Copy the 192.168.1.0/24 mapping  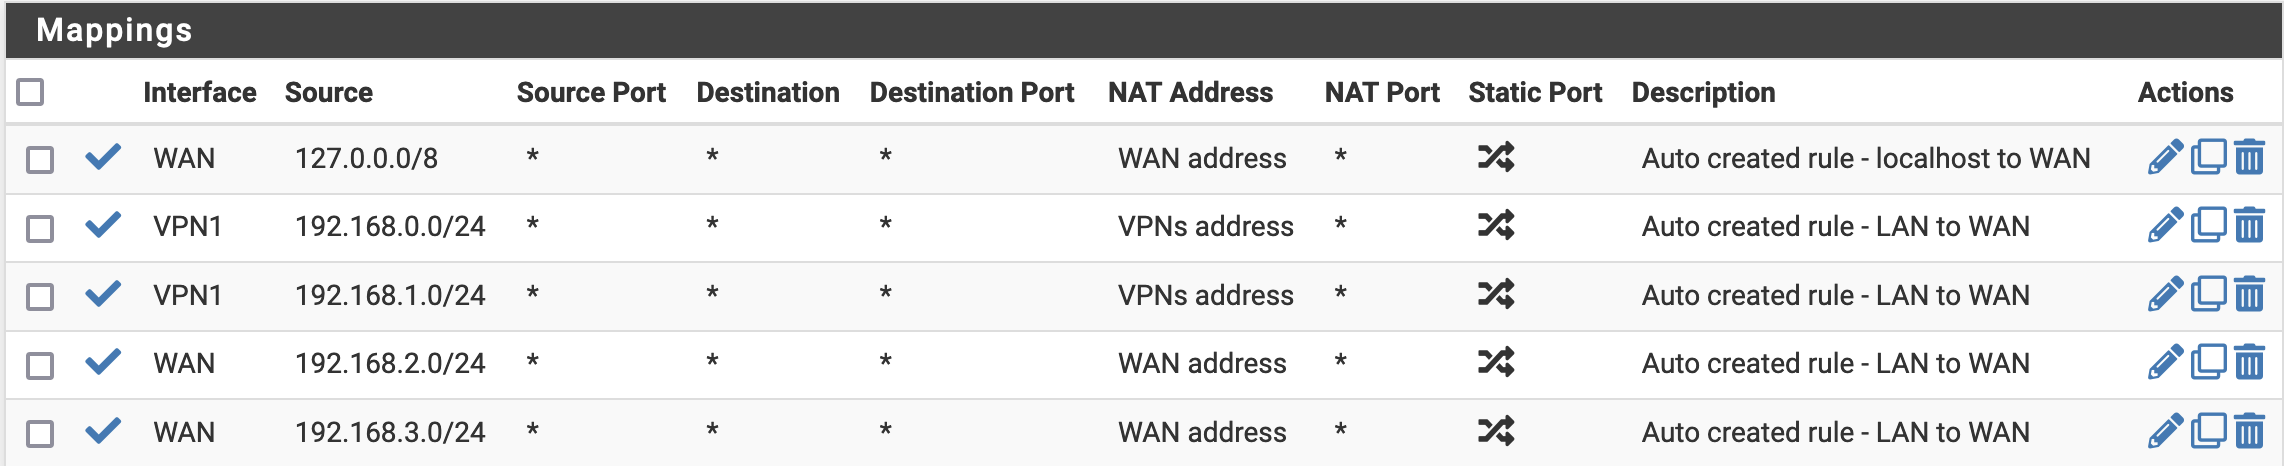(x=2208, y=294)
